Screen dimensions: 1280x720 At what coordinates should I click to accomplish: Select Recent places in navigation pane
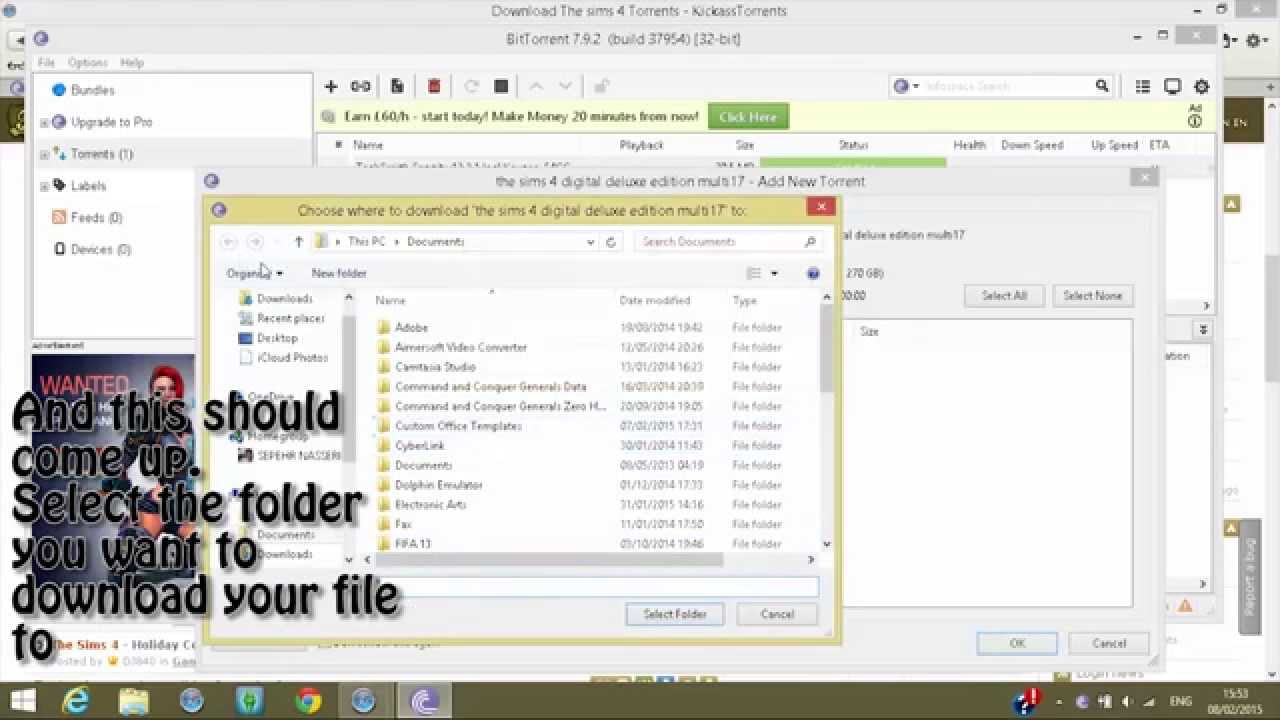tap(291, 318)
